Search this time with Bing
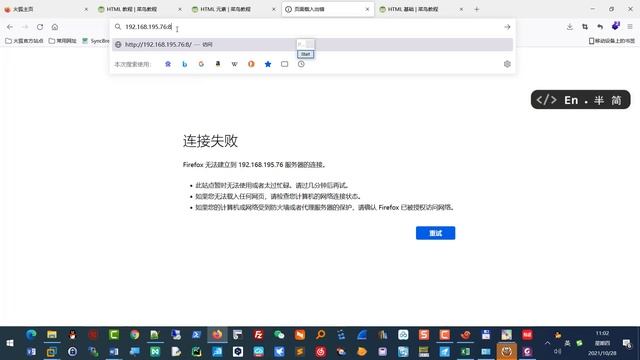Image resolution: width=640 pixels, height=360 pixels. [184, 64]
